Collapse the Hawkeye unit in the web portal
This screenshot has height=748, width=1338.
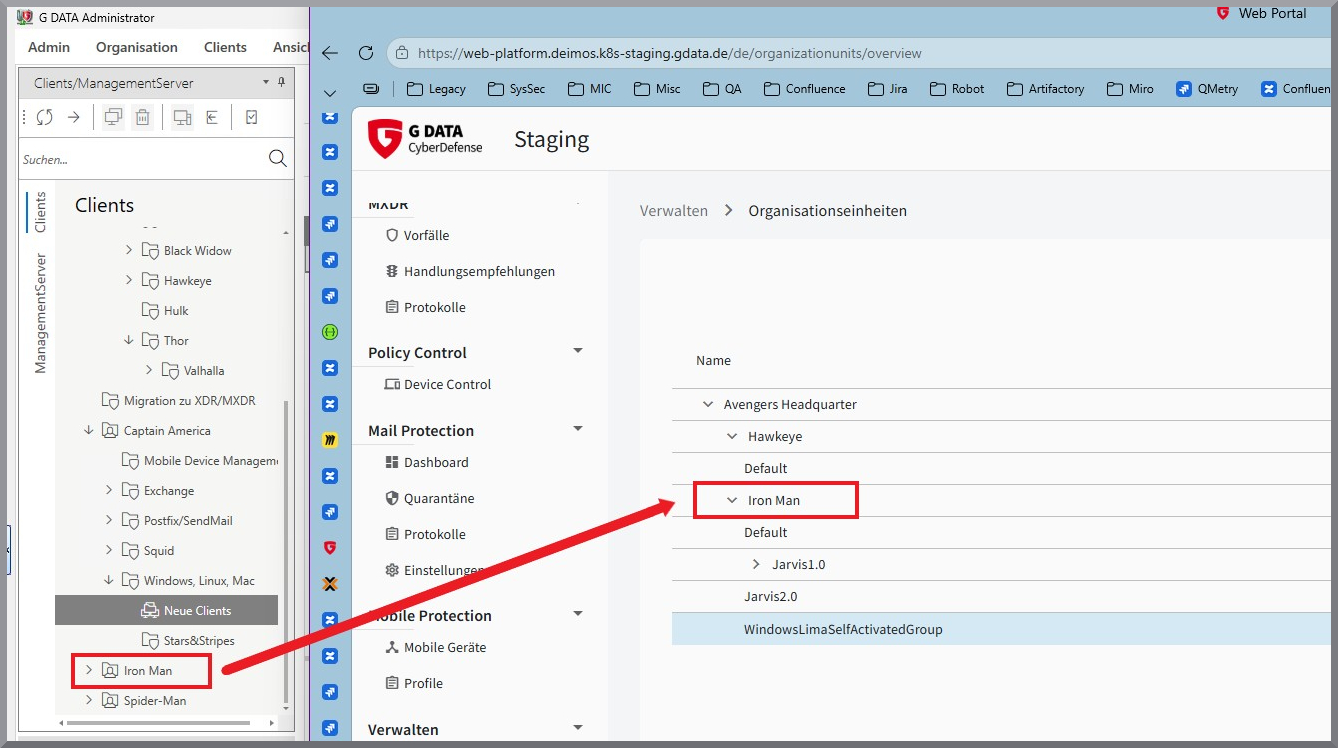coord(733,437)
